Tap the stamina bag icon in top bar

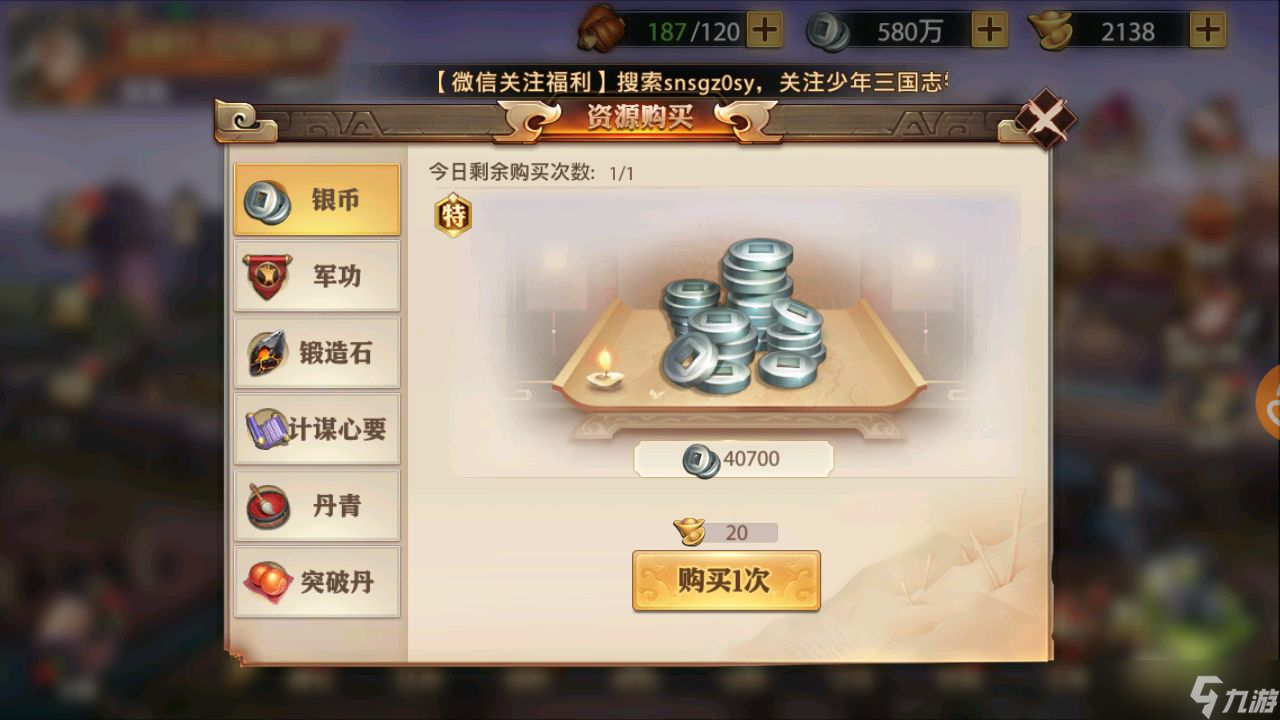coord(600,30)
